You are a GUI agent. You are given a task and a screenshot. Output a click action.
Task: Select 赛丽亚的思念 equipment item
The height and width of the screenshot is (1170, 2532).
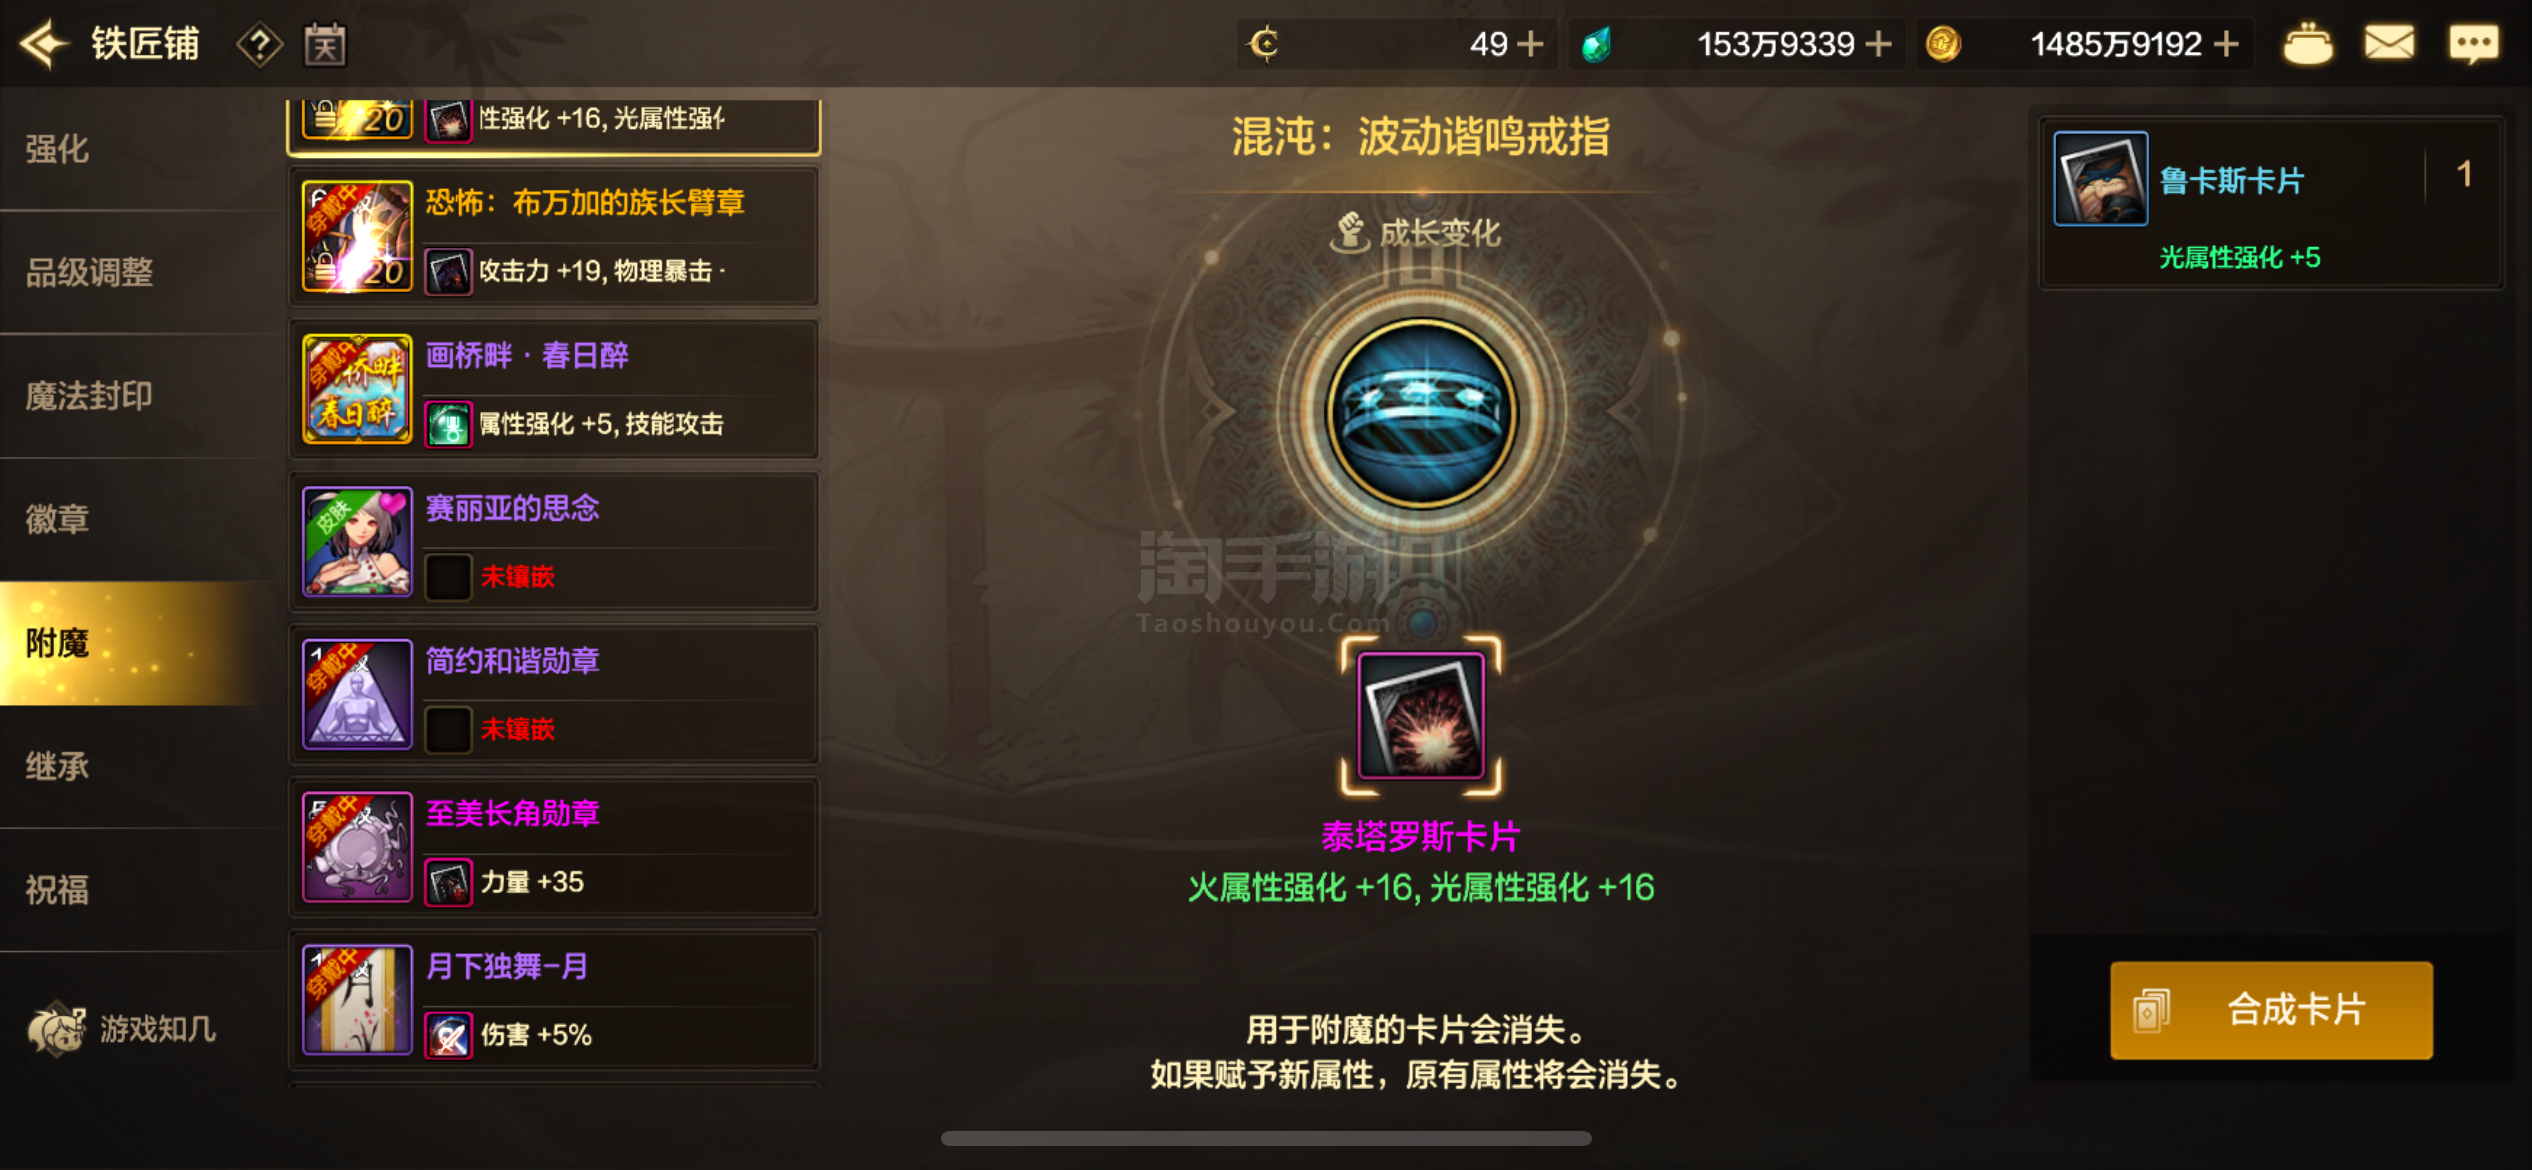[554, 542]
